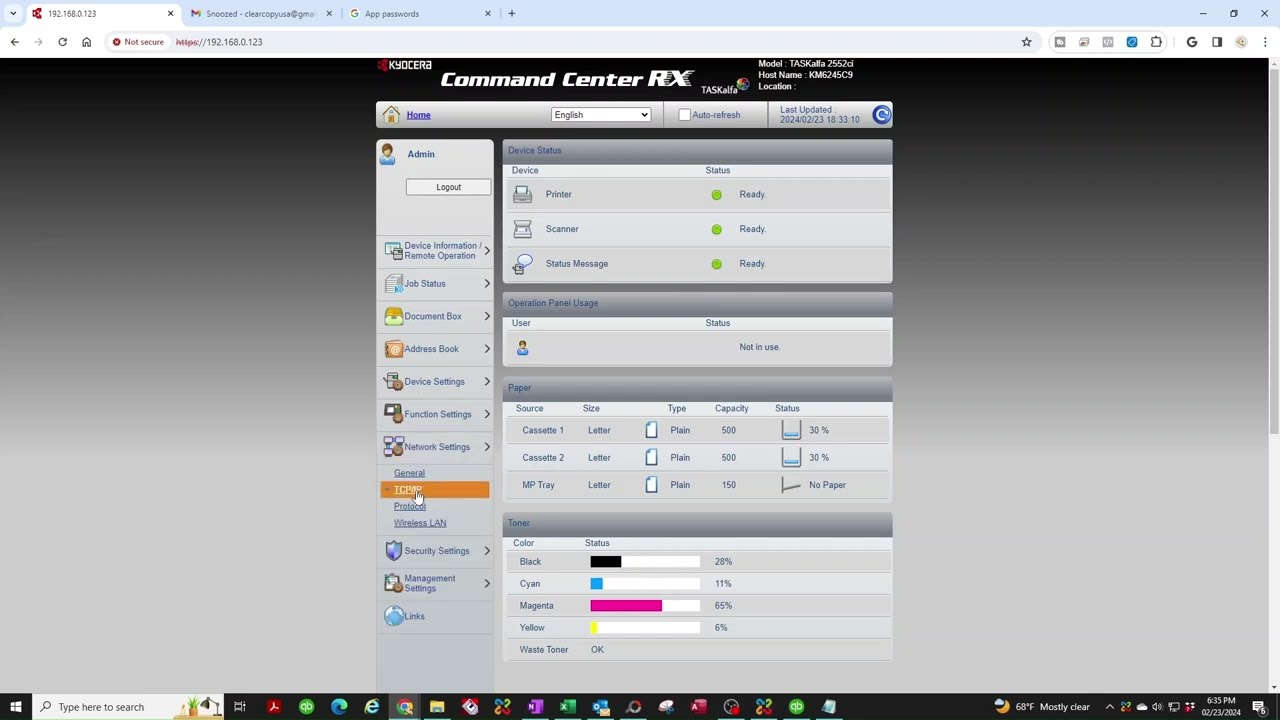Click the Security Settings shield icon
Image resolution: width=1280 pixels, height=720 pixels.
393,551
